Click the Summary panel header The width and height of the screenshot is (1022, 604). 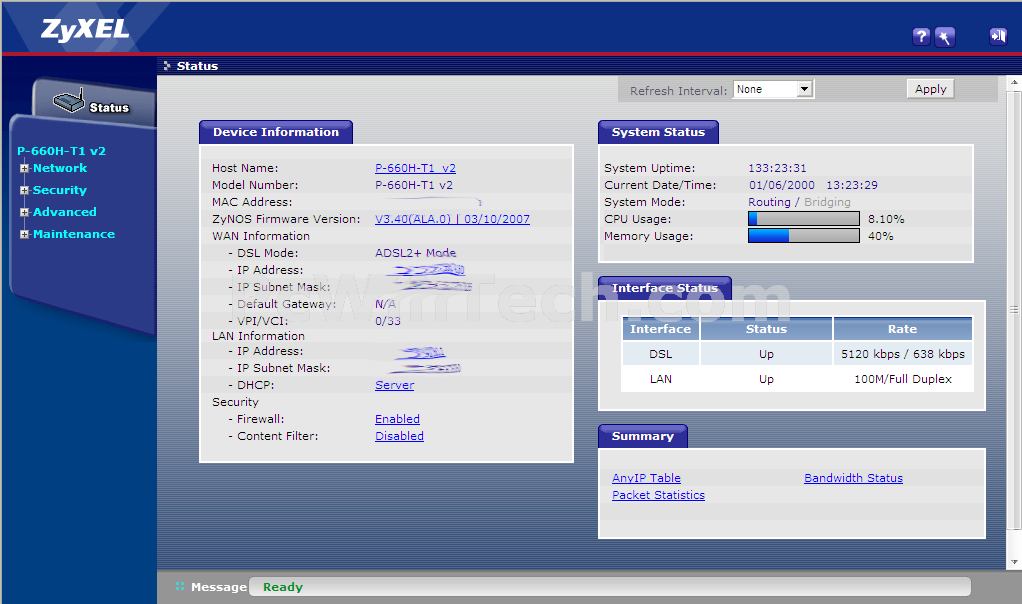[643, 437]
